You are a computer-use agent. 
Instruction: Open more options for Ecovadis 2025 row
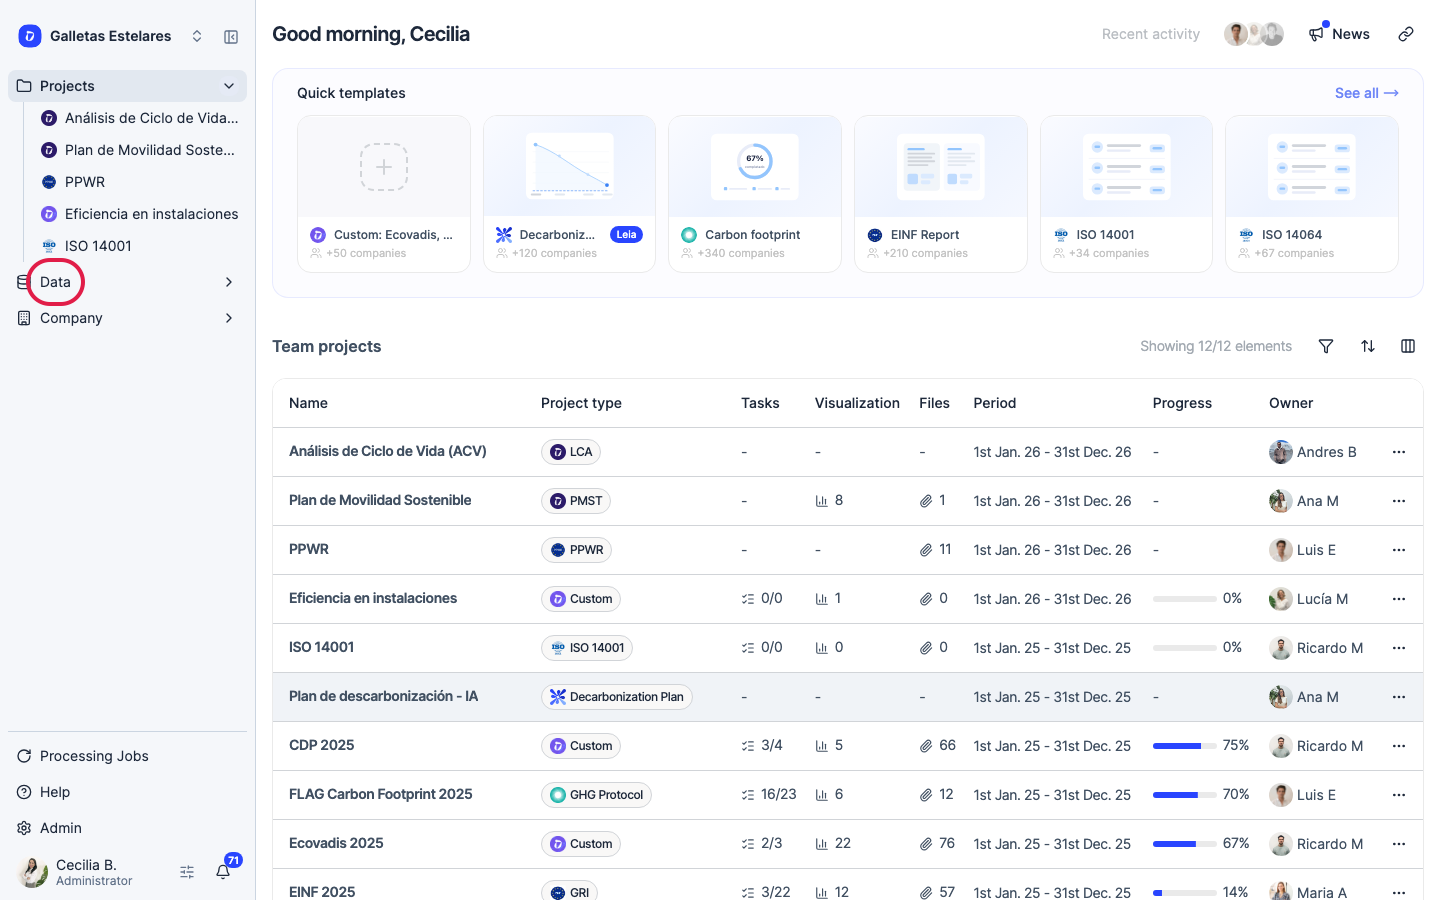pyautogui.click(x=1399, y=844)
